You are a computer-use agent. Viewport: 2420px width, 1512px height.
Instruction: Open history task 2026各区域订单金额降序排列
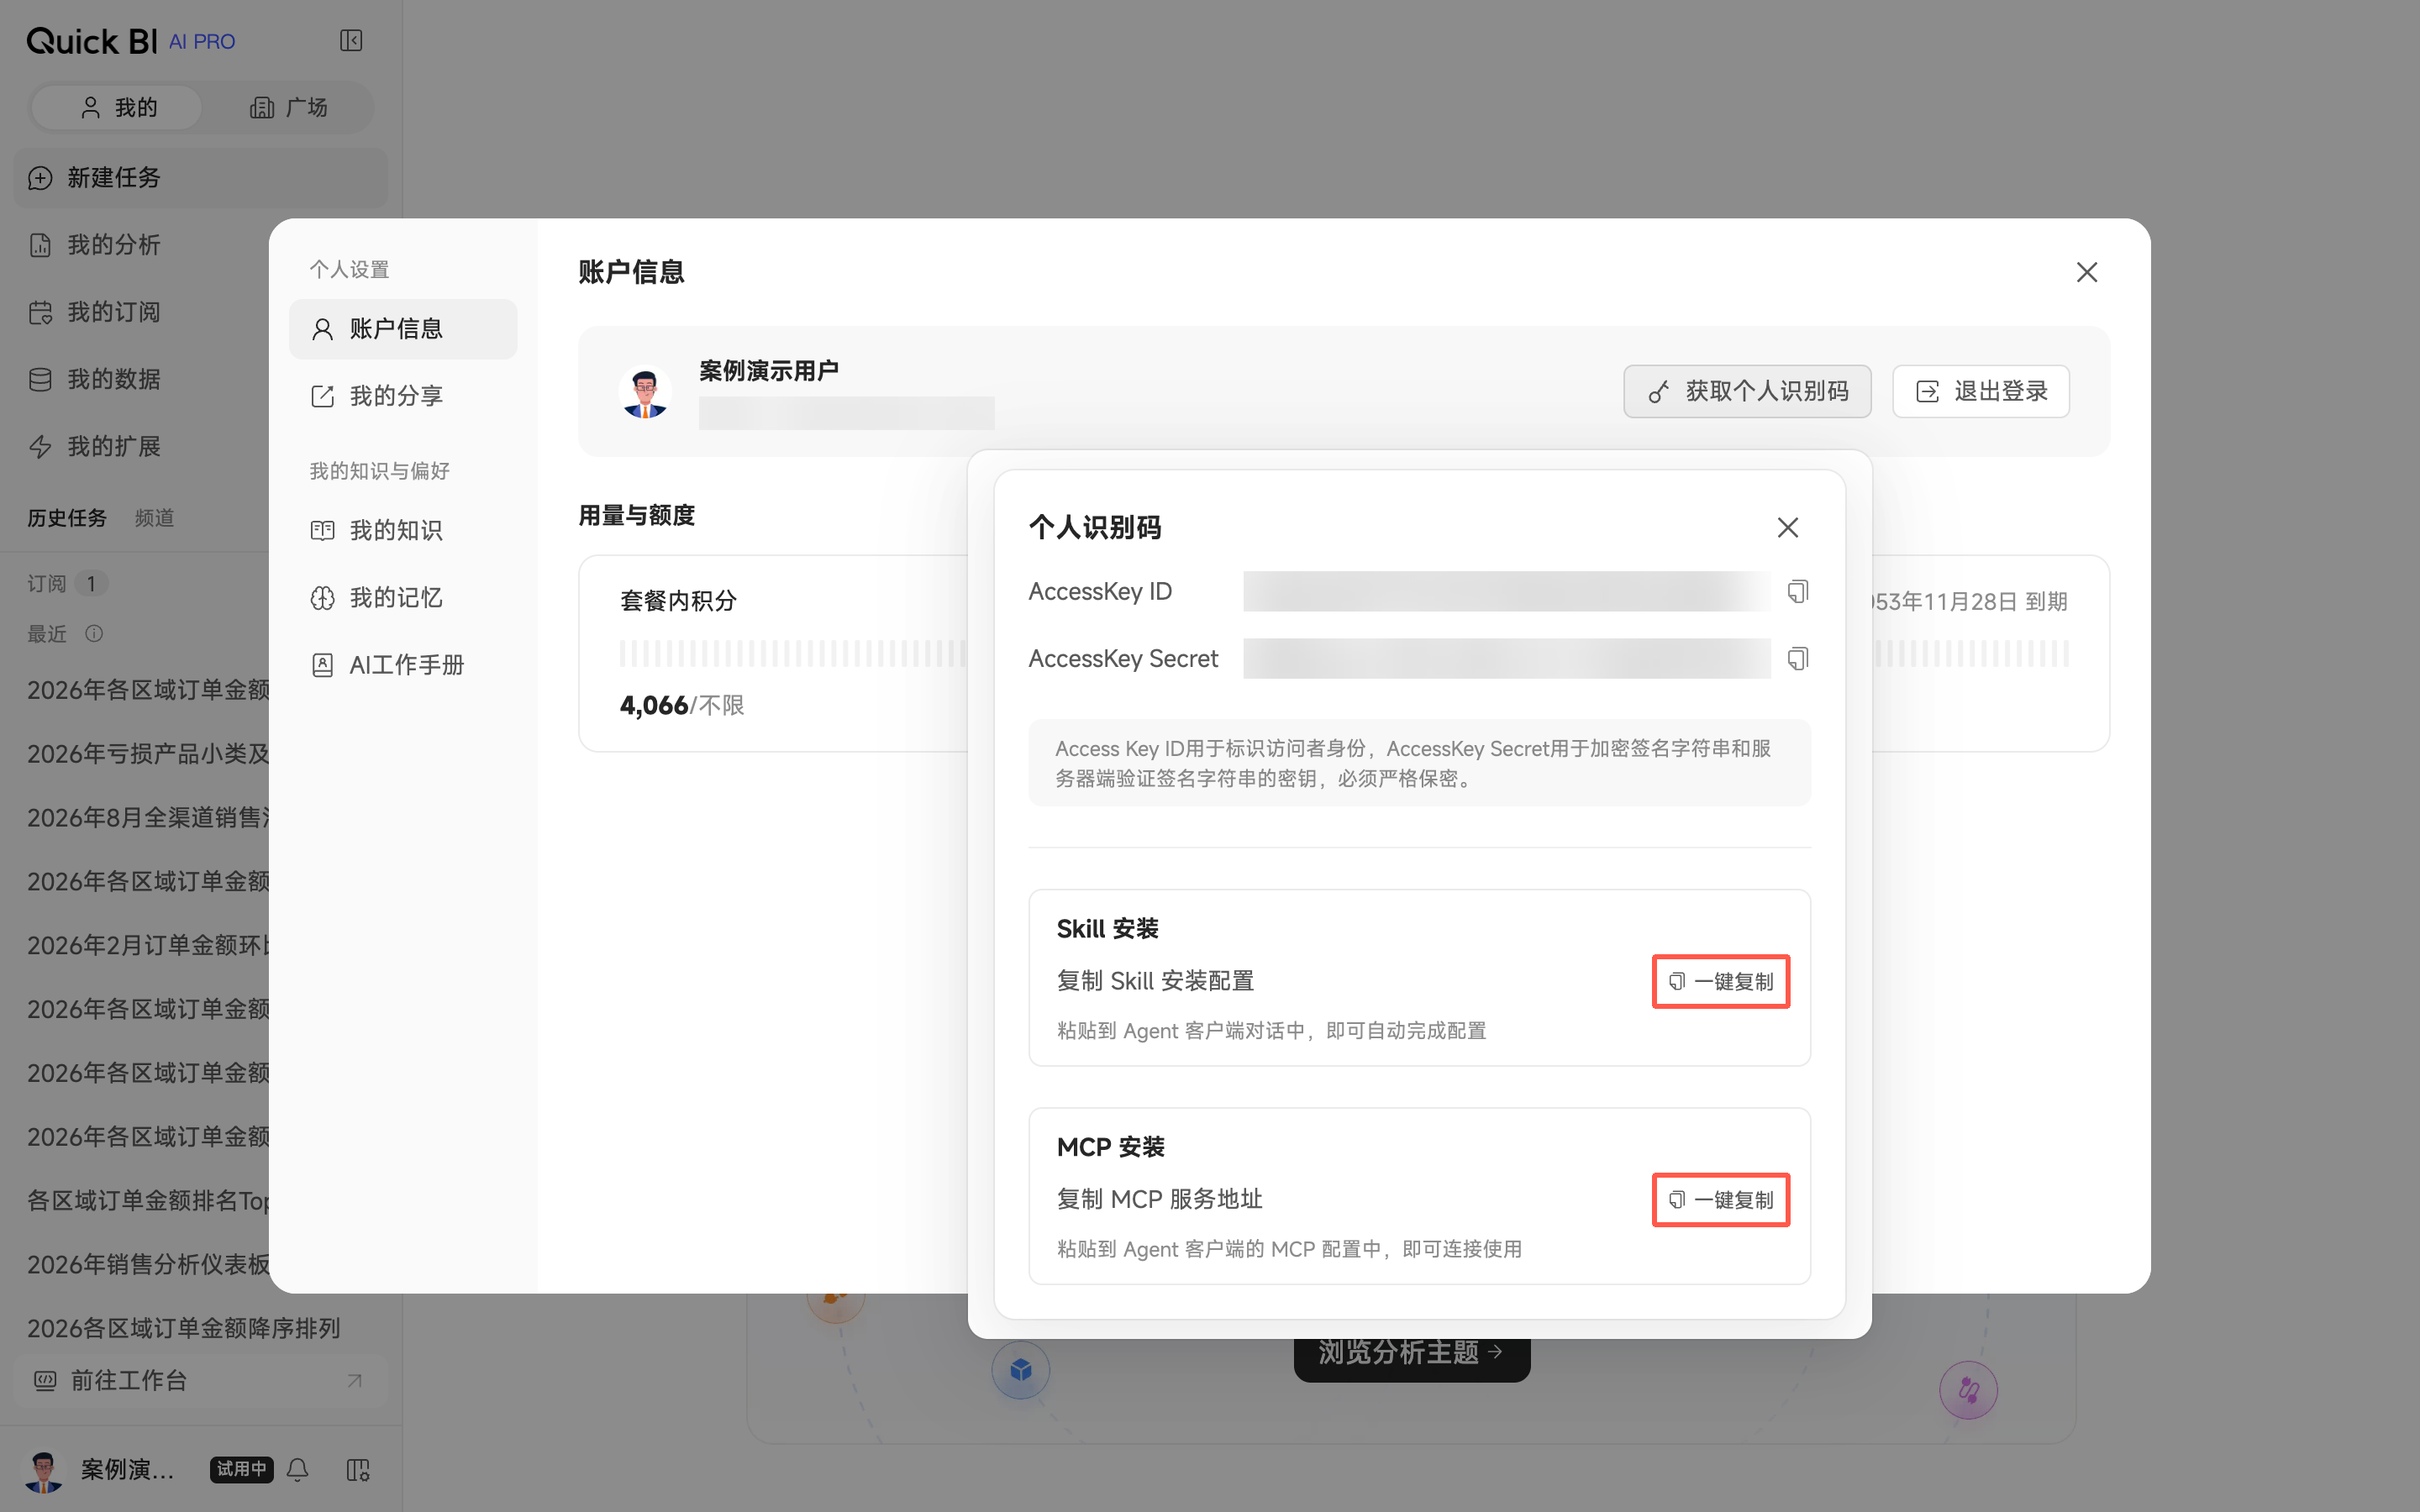pyautogui.click(x=184, y=1328)
